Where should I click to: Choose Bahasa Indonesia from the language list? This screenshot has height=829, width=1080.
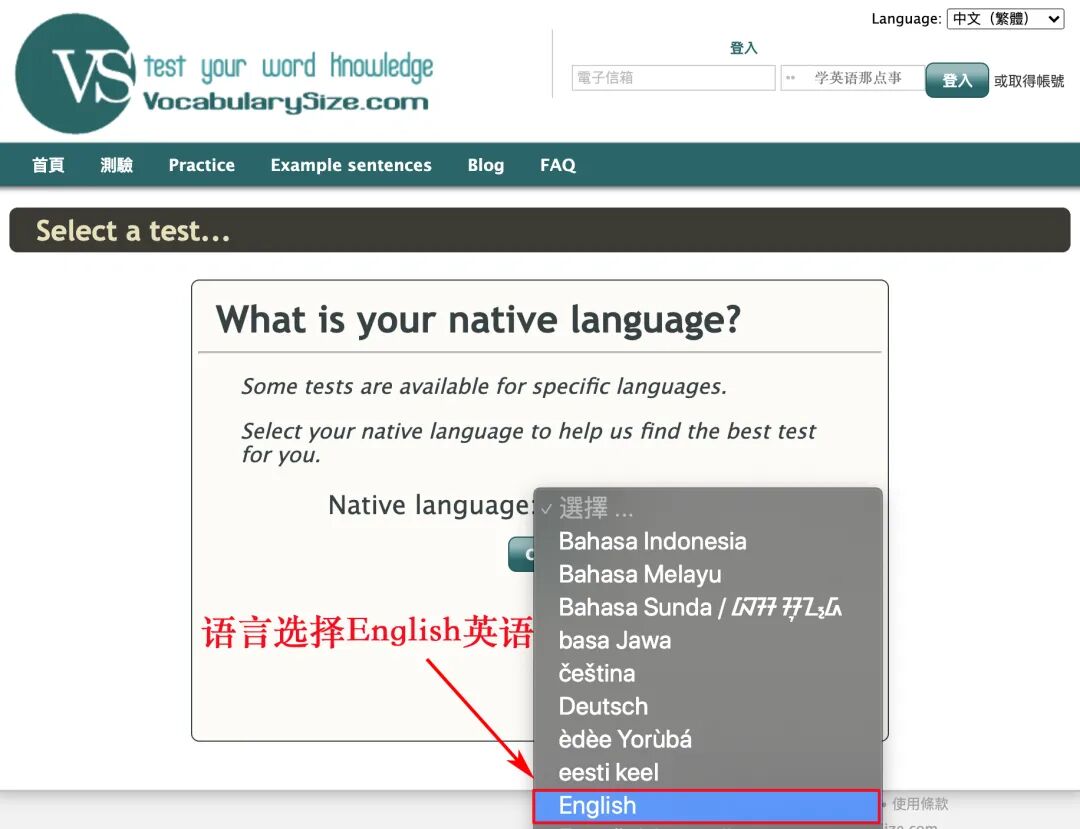click(x=707, y=541)
